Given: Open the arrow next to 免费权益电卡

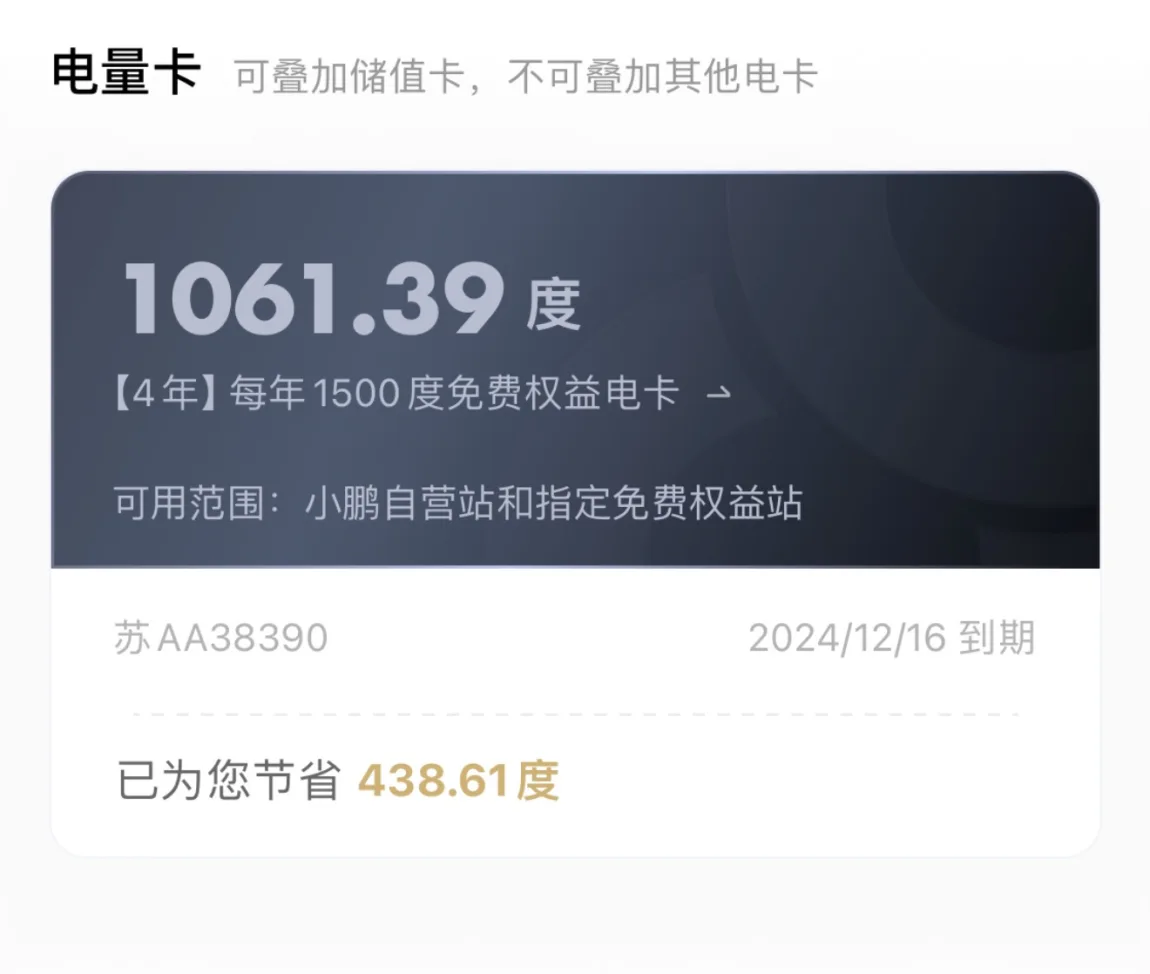Looking at the screenshot, I should [x=719, y=394].
